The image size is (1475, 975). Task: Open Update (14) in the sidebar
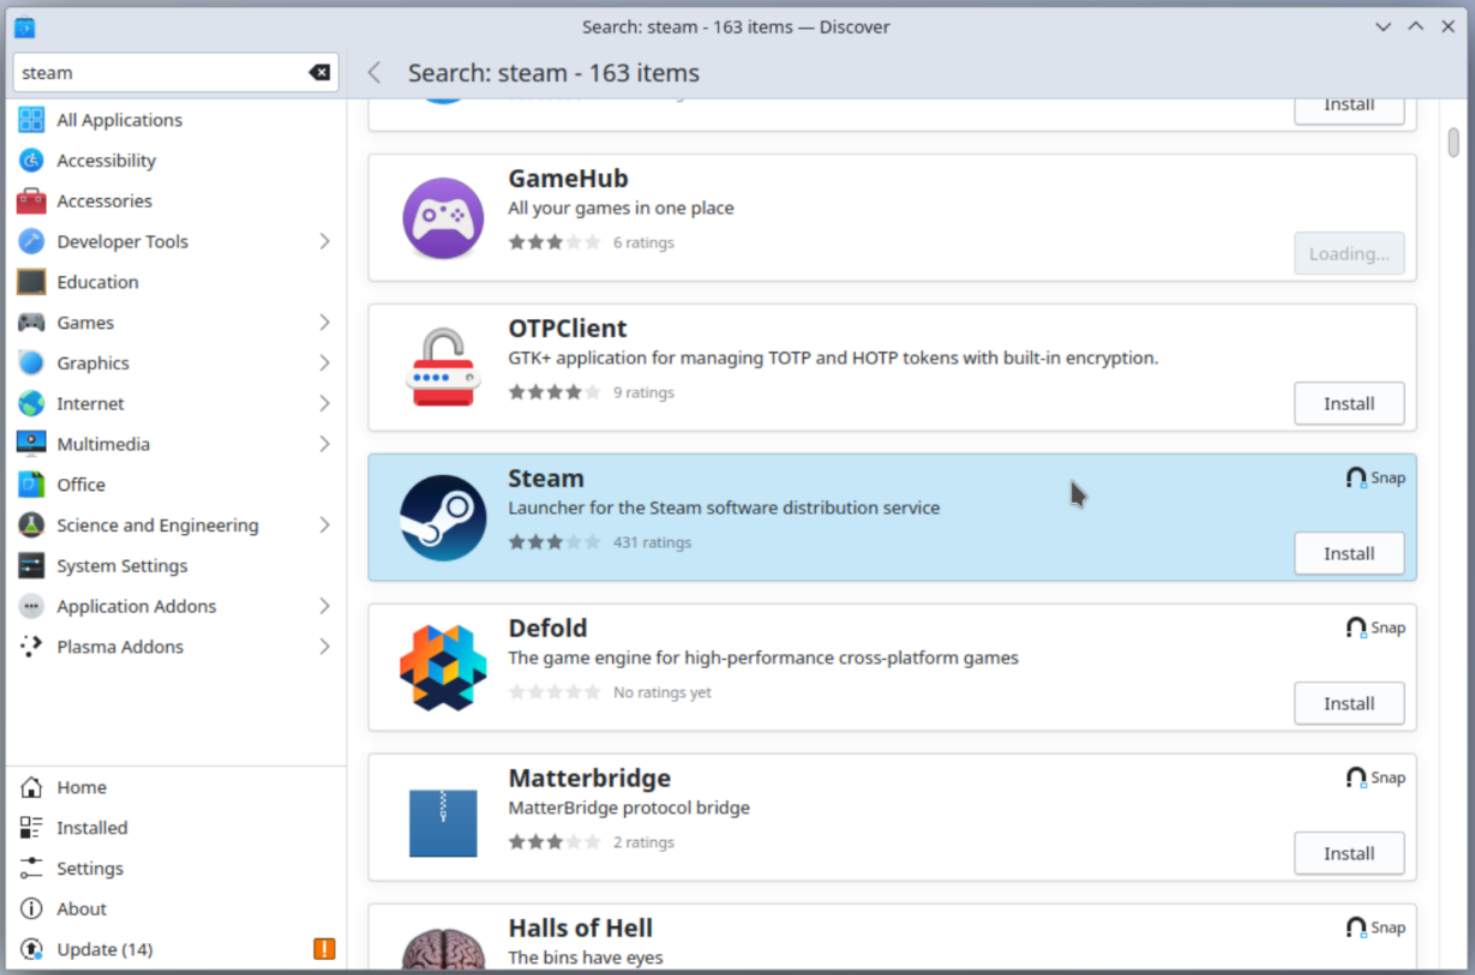(x=104, y=949)
